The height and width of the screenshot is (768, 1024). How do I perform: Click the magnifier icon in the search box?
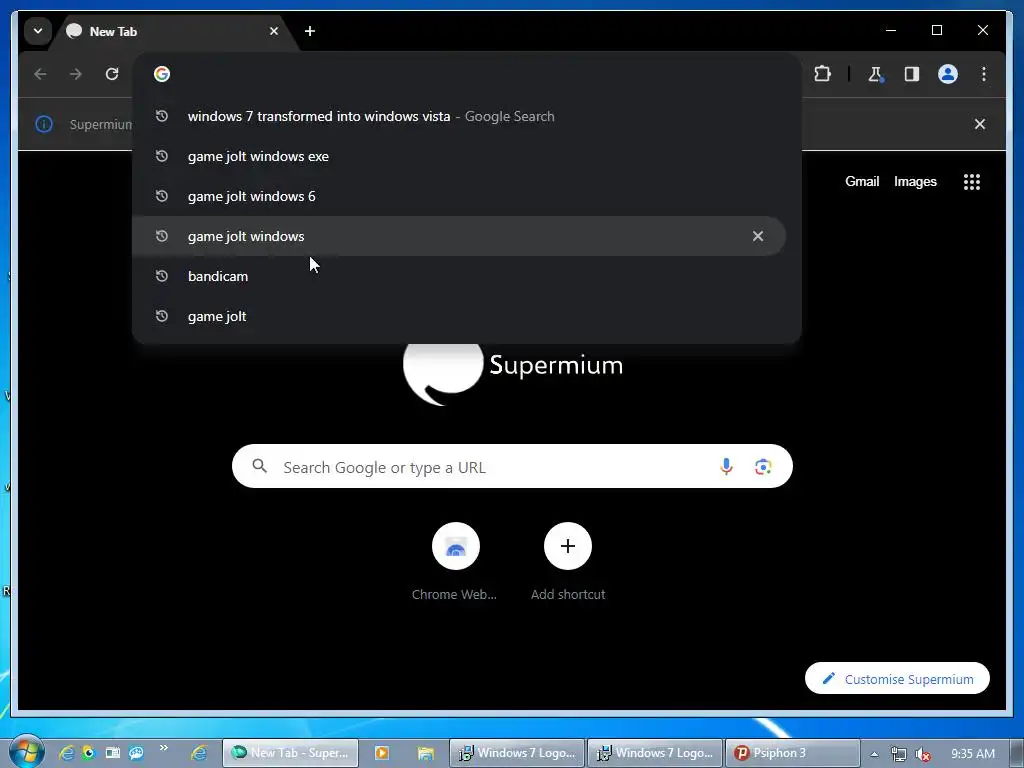coord(260,466)
